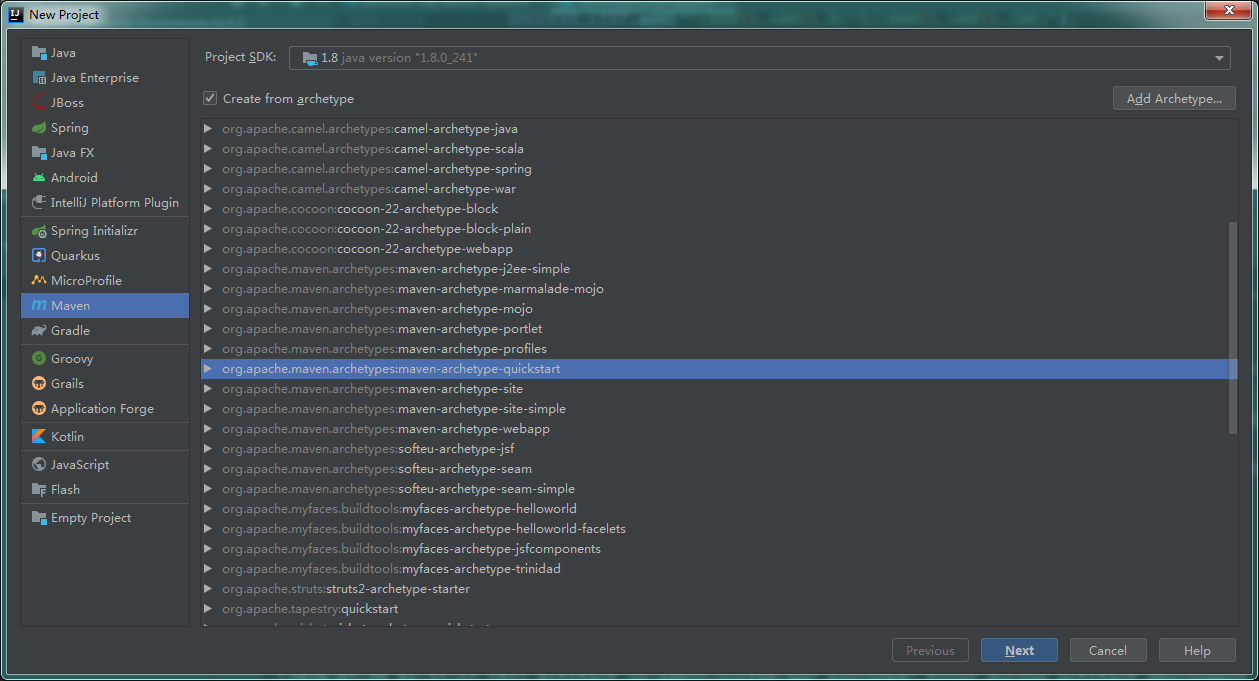Select maven-archetype-portlet row

point(719,329)
